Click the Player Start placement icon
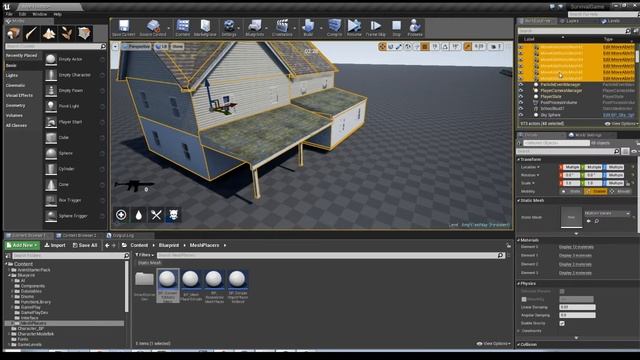 point(51,122)
